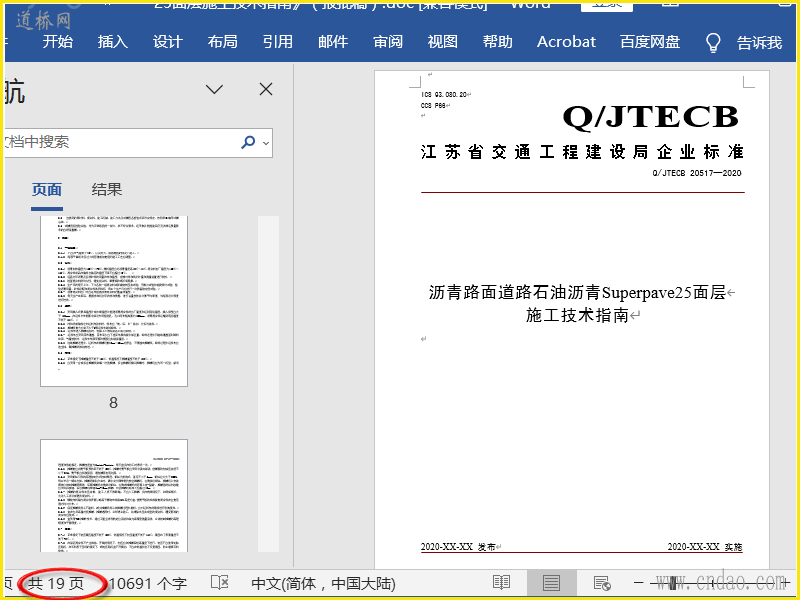Viewport: 800px width, 600px height.
Task: Switch to the 结果 tab
Action: click(107, 189)
